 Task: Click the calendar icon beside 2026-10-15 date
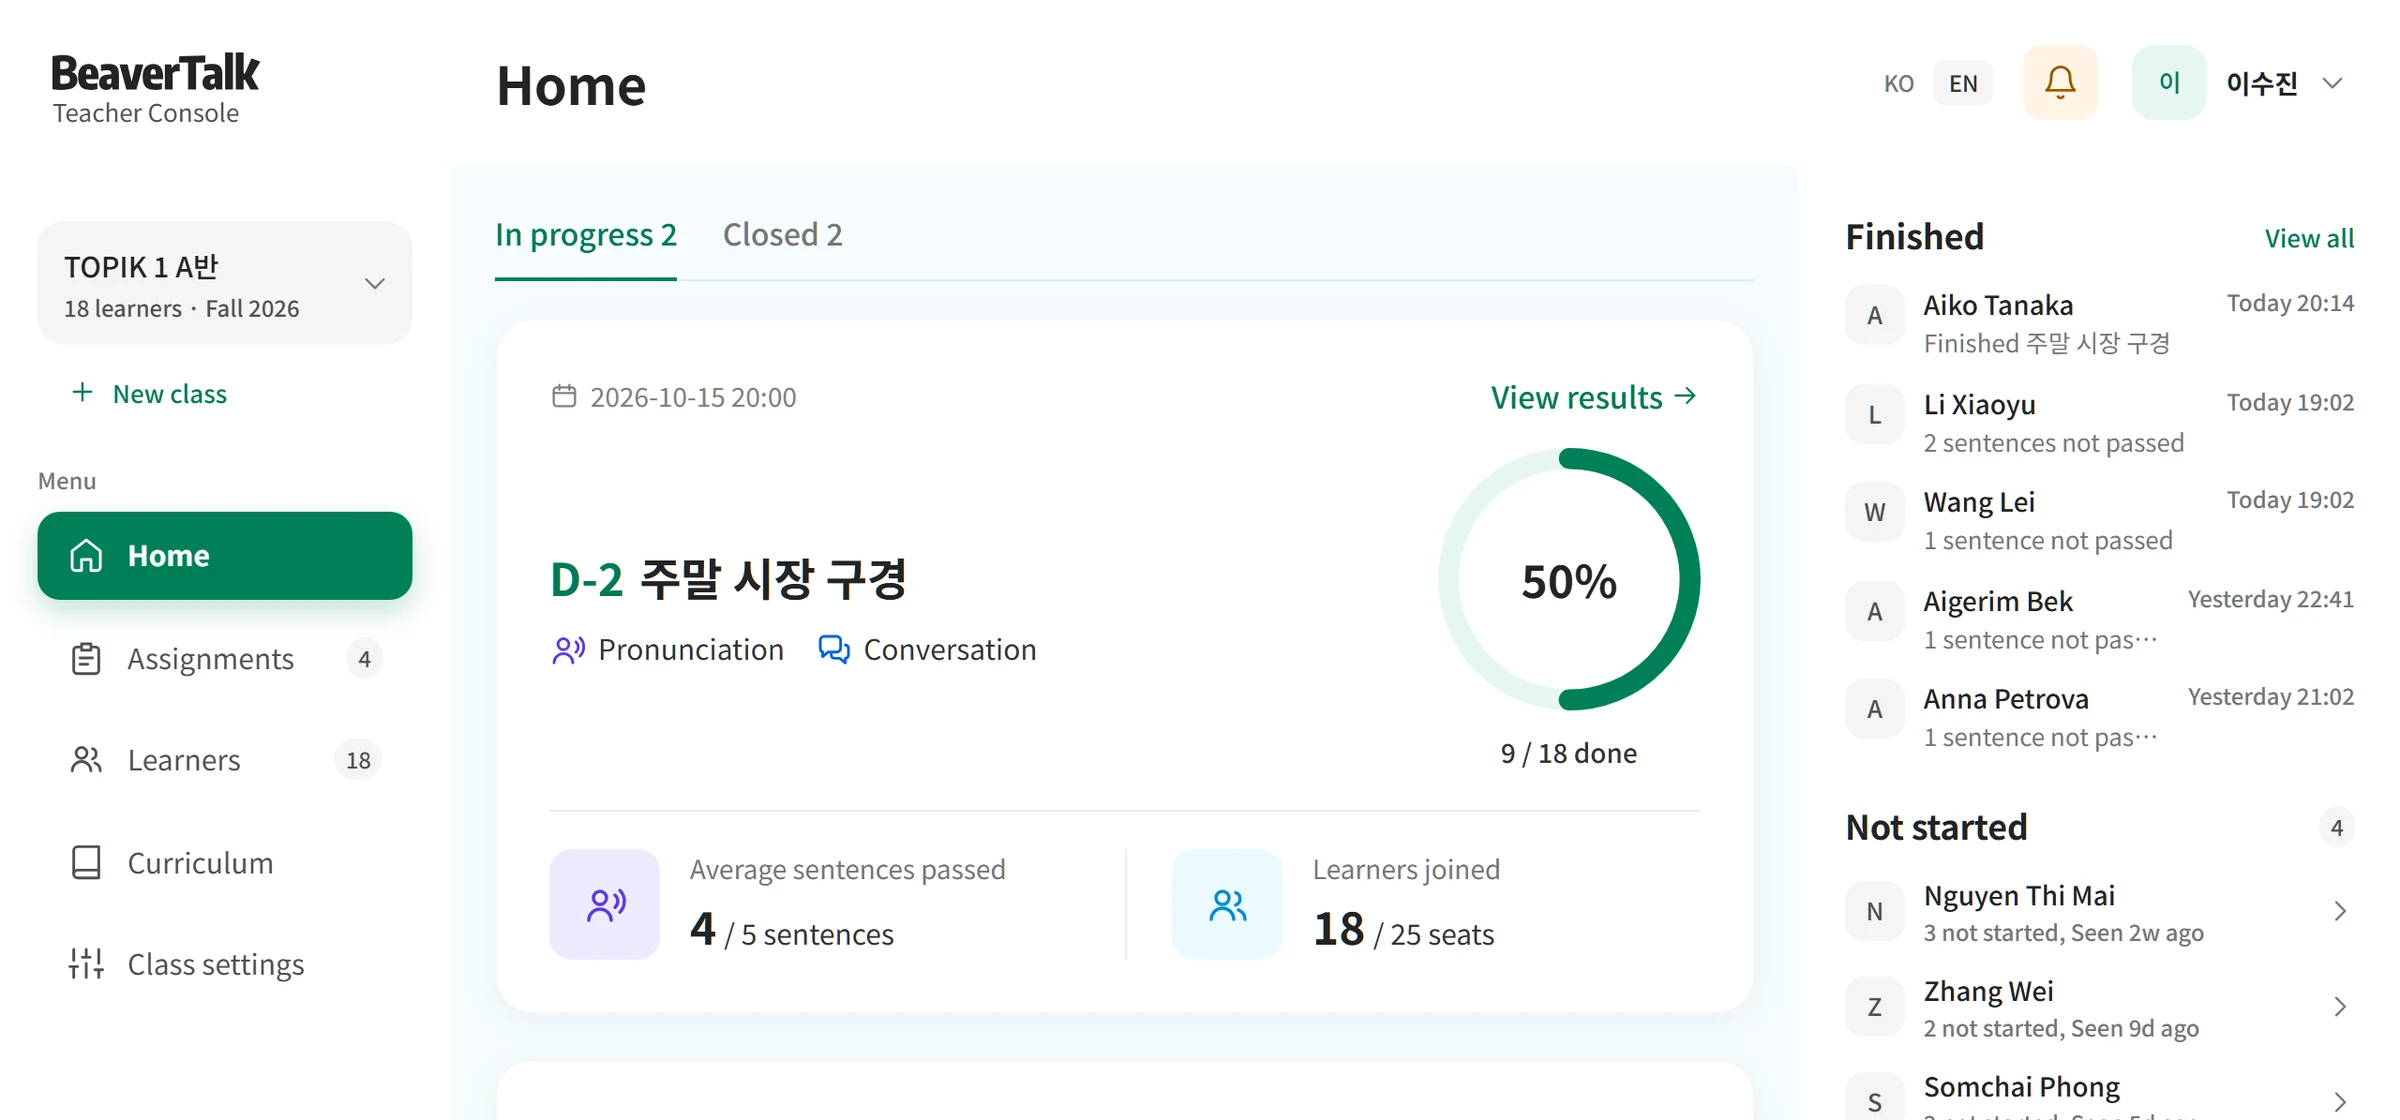click(x=564, y=397)
